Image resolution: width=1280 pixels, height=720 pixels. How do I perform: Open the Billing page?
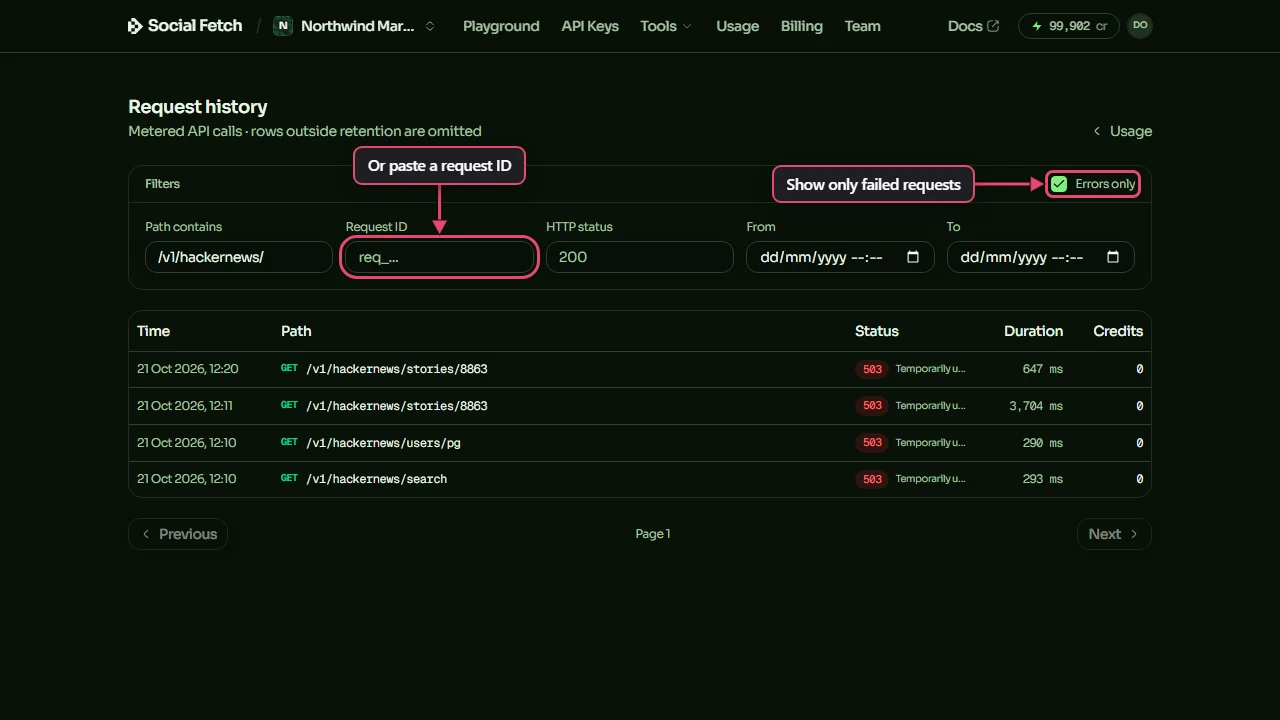802,26
